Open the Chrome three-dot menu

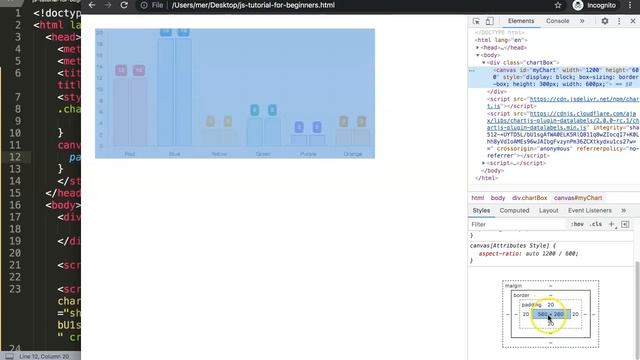(x=630, y=5)
